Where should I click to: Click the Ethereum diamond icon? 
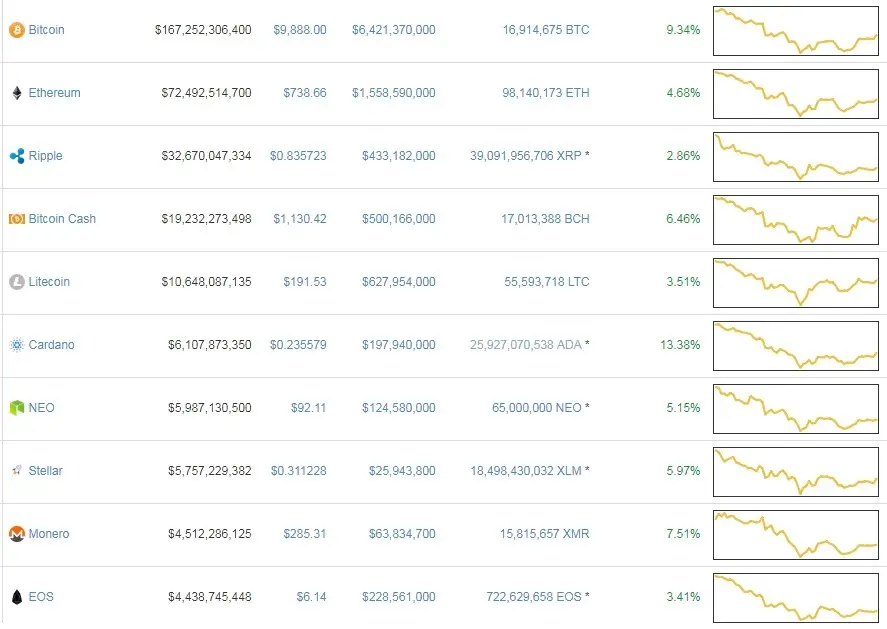tap(17, 93)
